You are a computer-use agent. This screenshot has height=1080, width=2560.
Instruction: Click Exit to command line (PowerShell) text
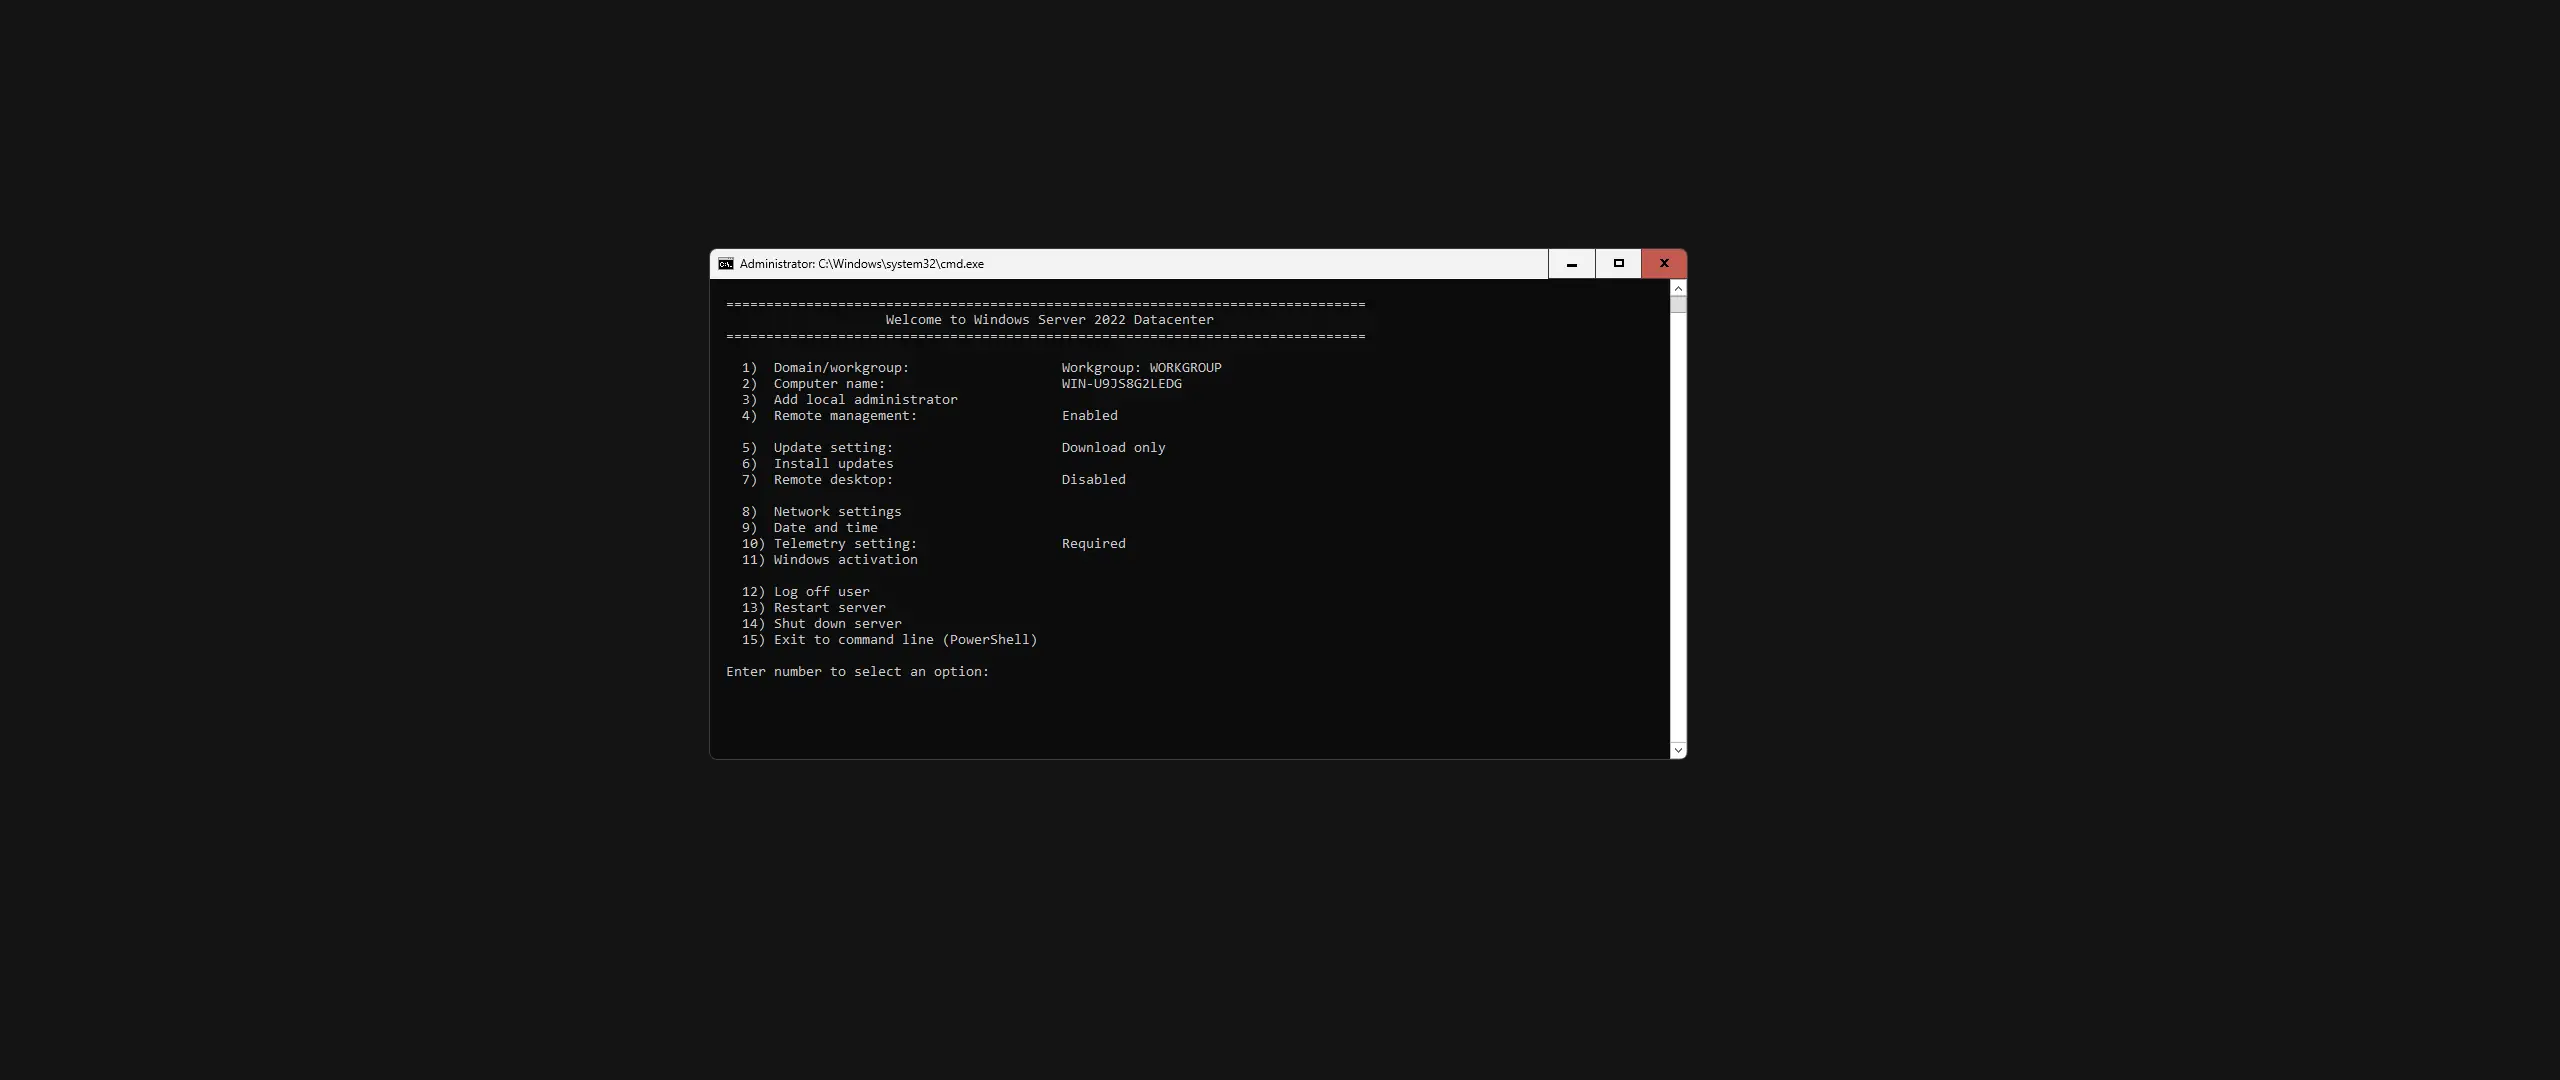point(904,640)
